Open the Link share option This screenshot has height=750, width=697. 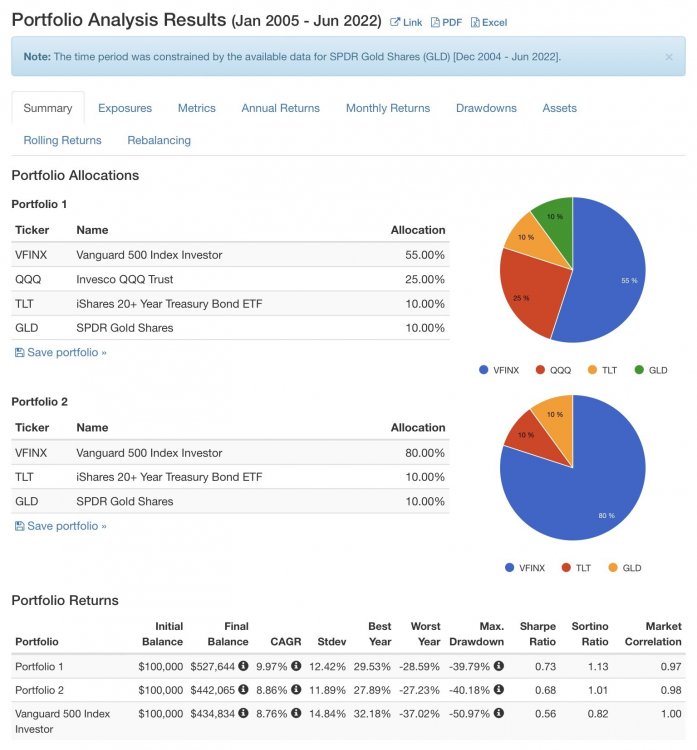pyautogui.click(x=406, y=22)
